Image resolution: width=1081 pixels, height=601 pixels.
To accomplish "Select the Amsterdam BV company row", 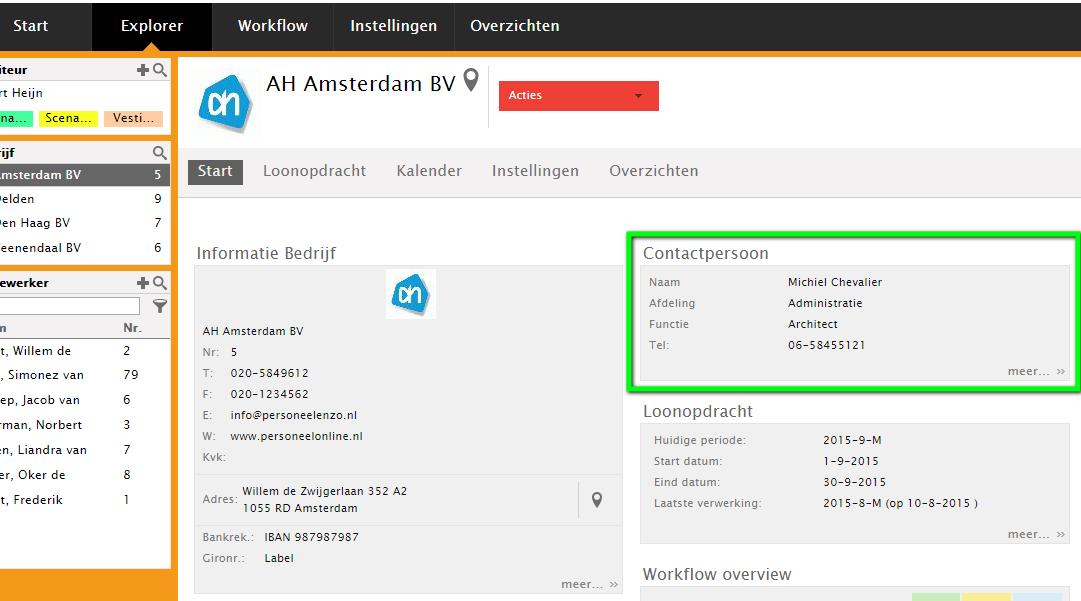I will click(x=85, y=175).
